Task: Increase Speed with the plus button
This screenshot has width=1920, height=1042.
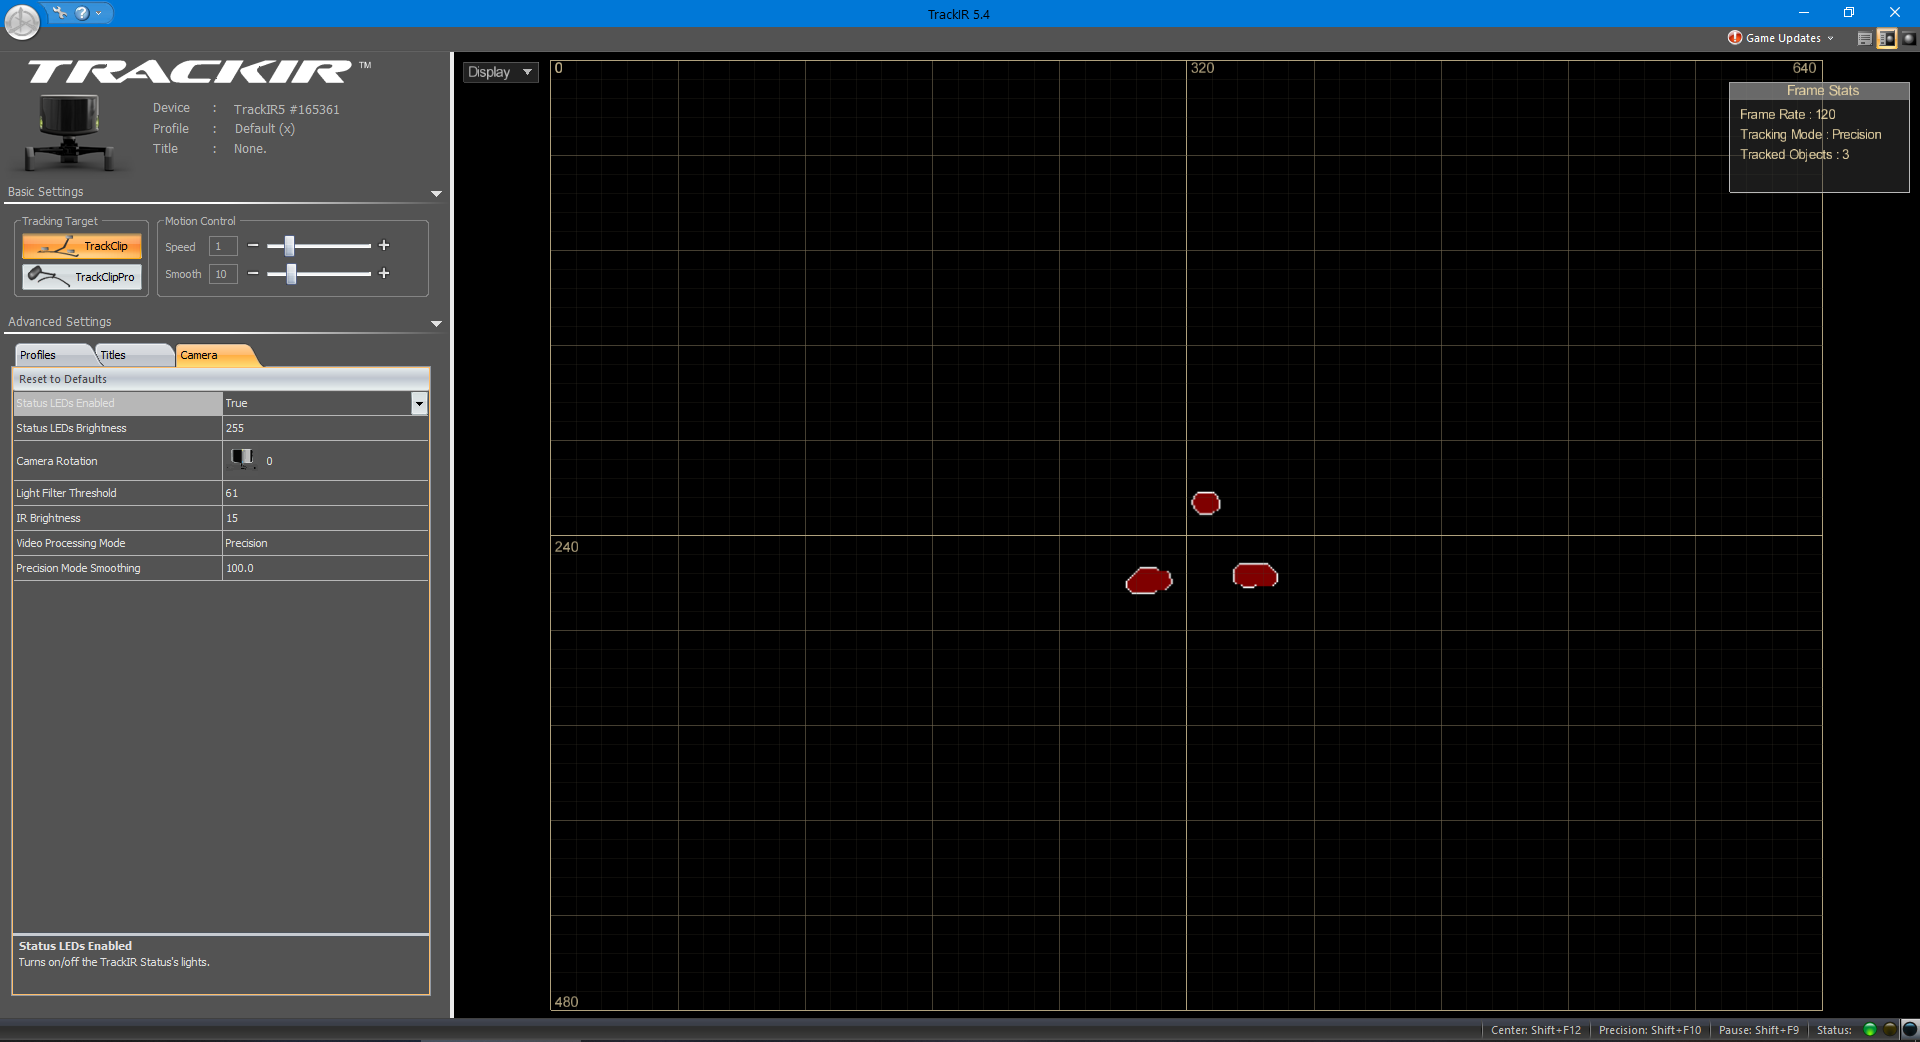Action: click(x=384, y=246)
